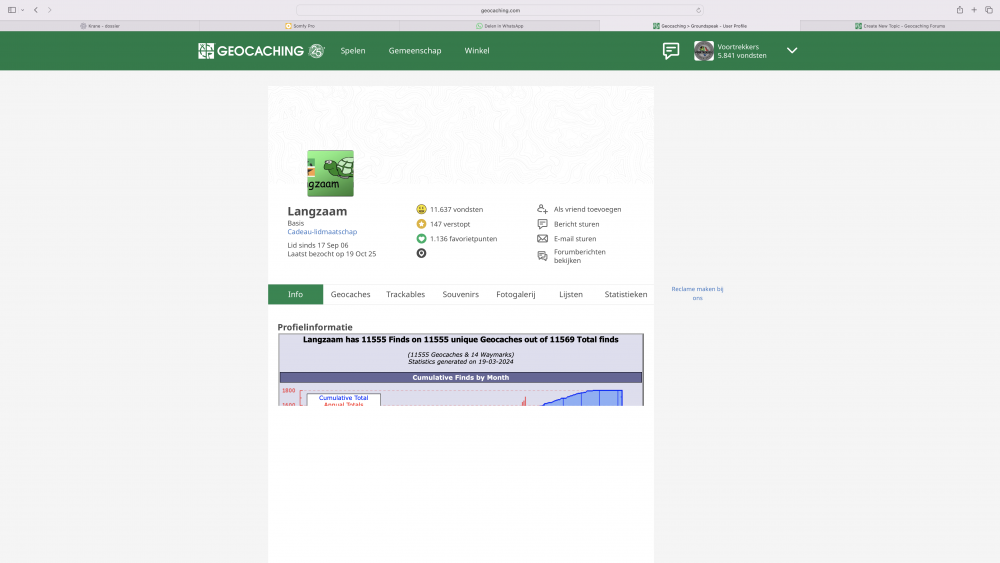Click Bericht sturen link
The width and height of the screenshot is (1000, 563).
(576, 224)
